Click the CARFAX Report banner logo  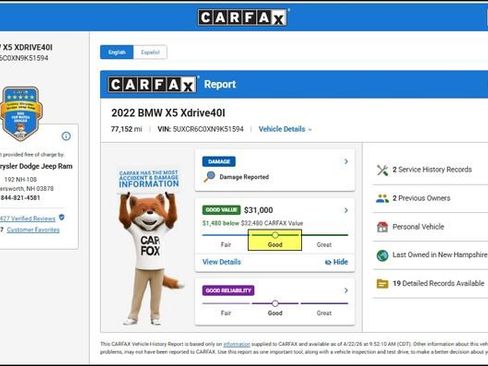point(152,84)
